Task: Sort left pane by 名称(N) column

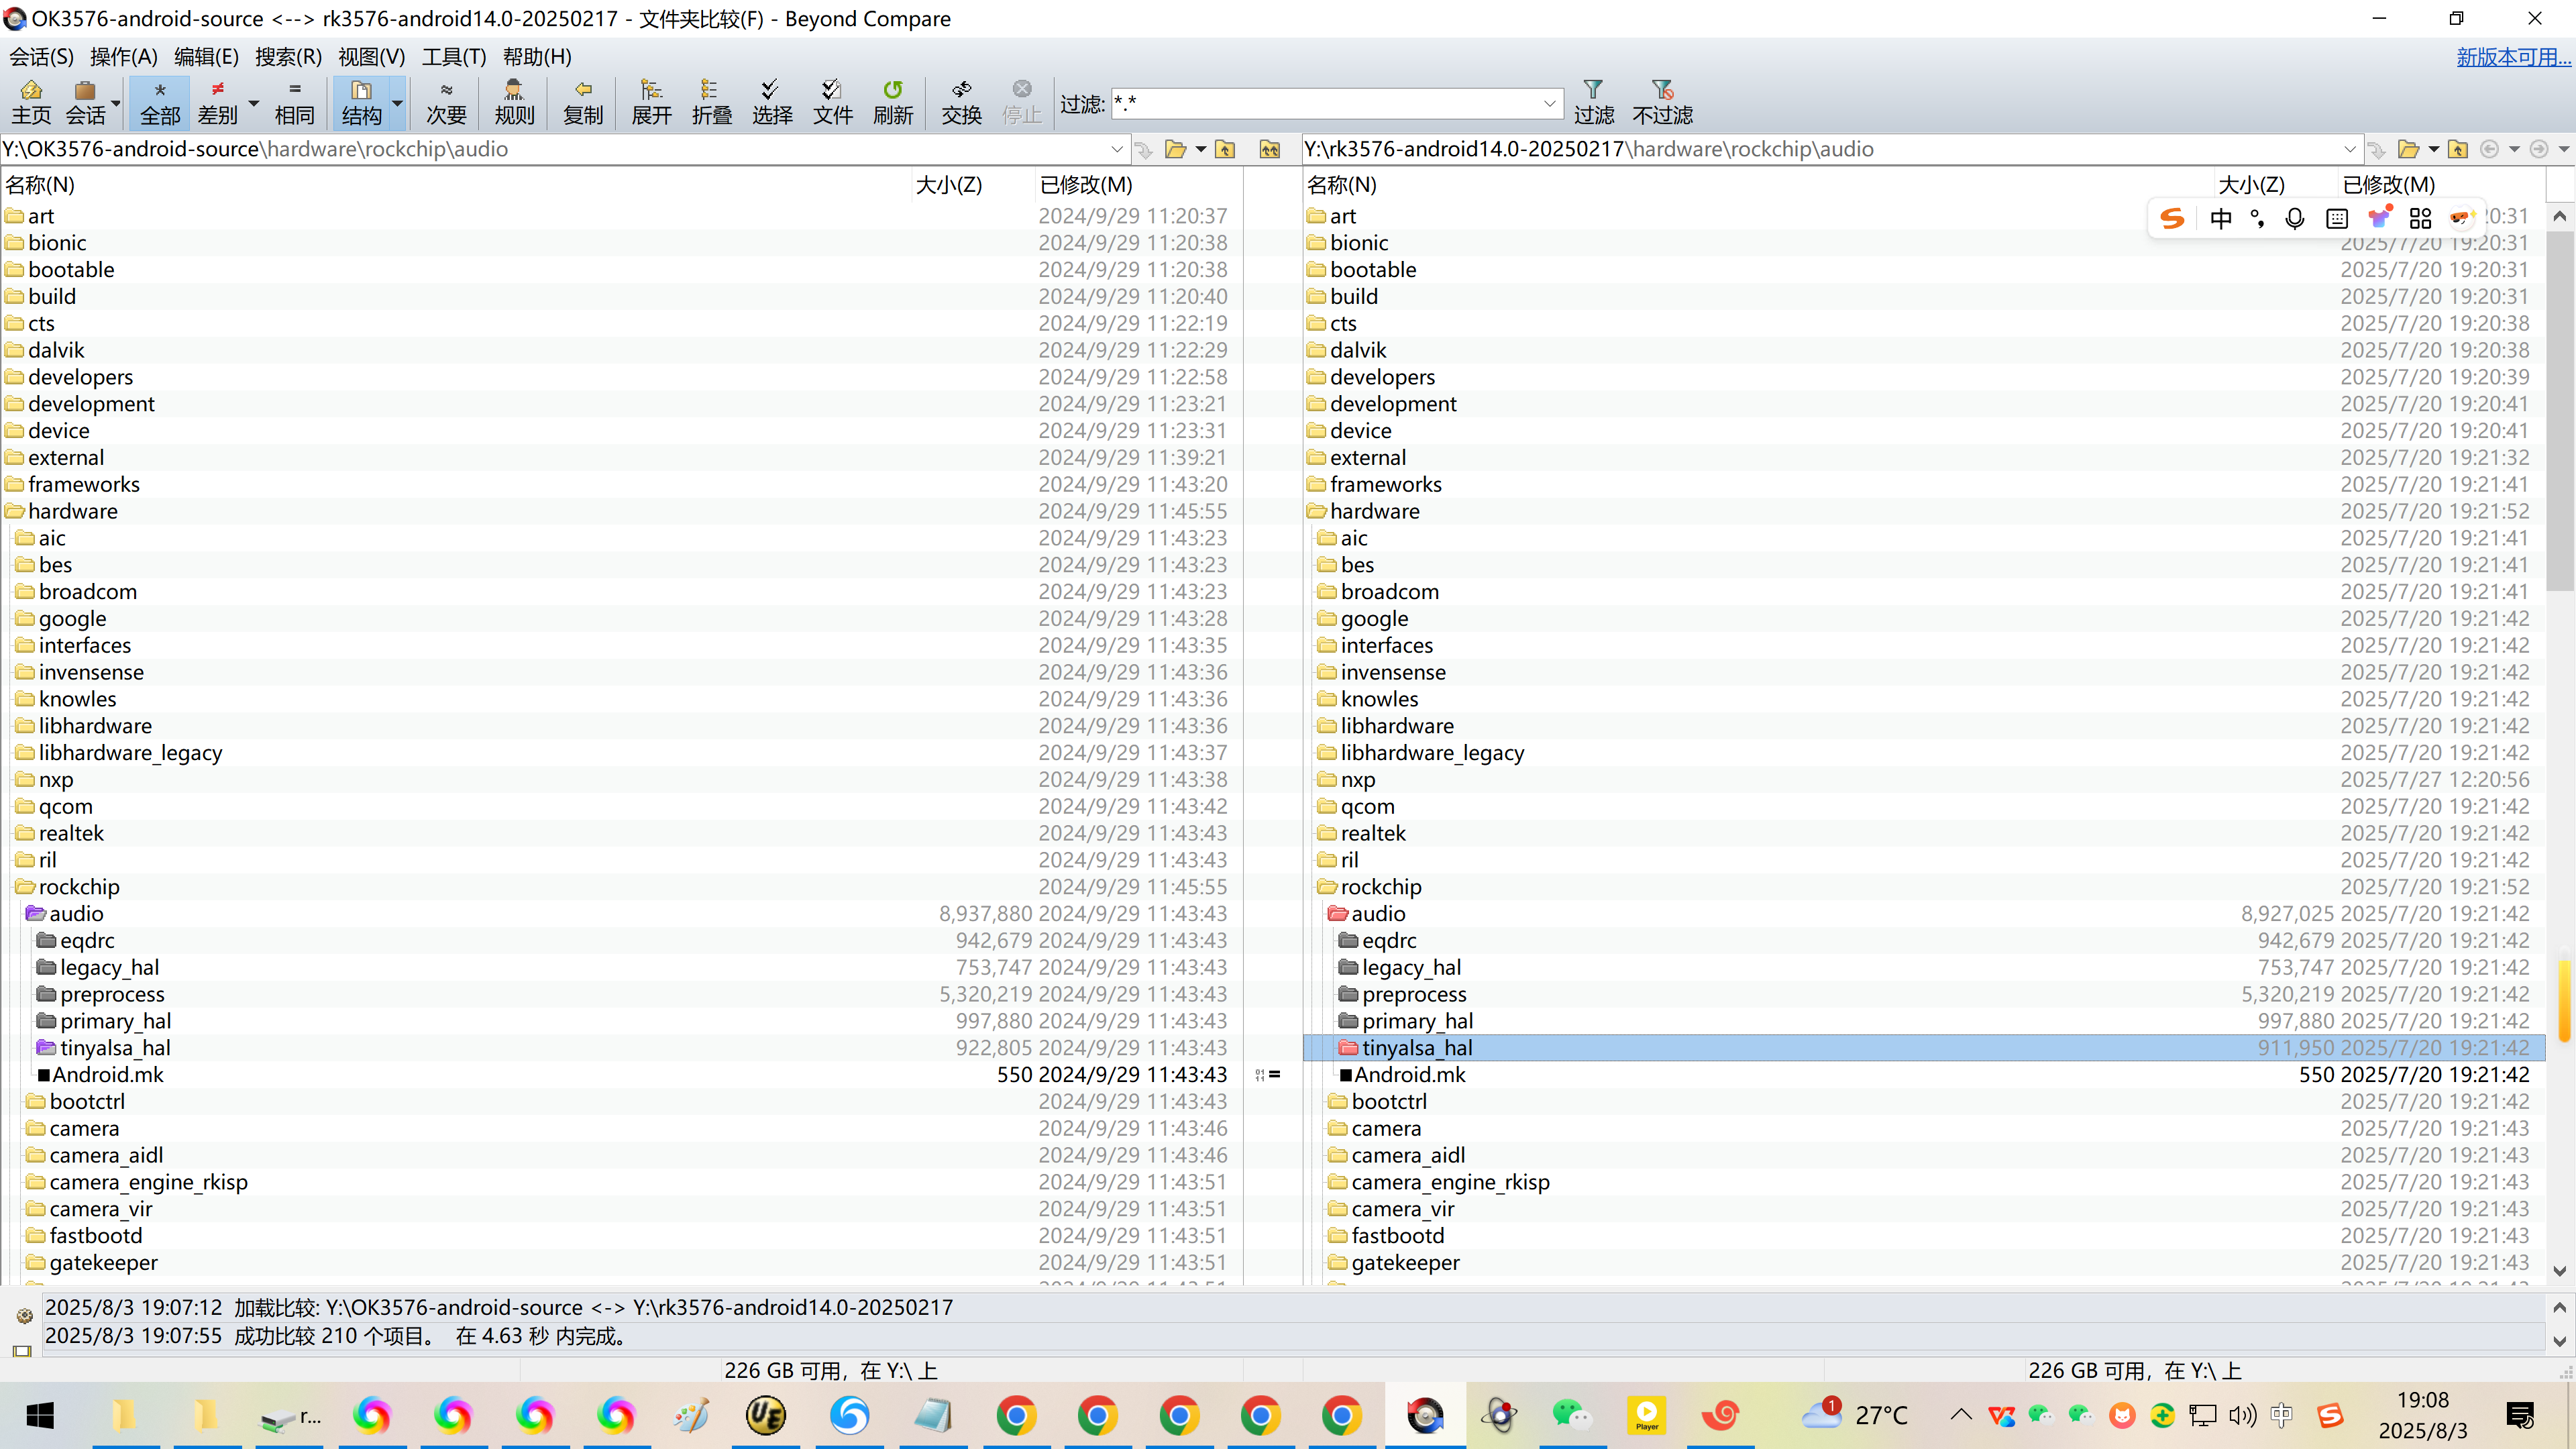Action: (x=40, y=185)
